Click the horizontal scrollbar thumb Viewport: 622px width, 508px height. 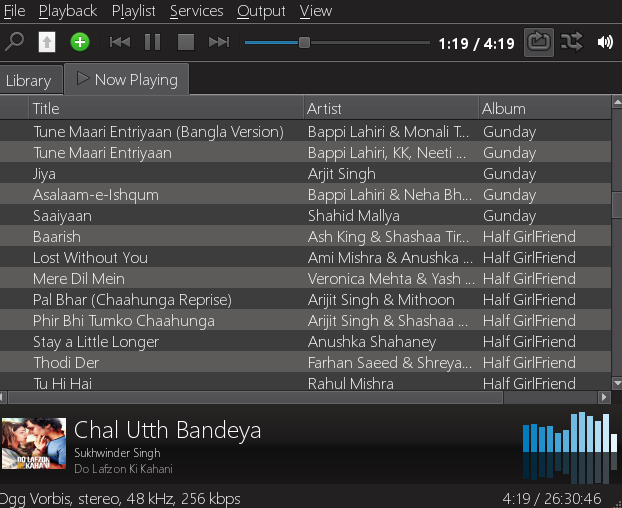(255, 397)
